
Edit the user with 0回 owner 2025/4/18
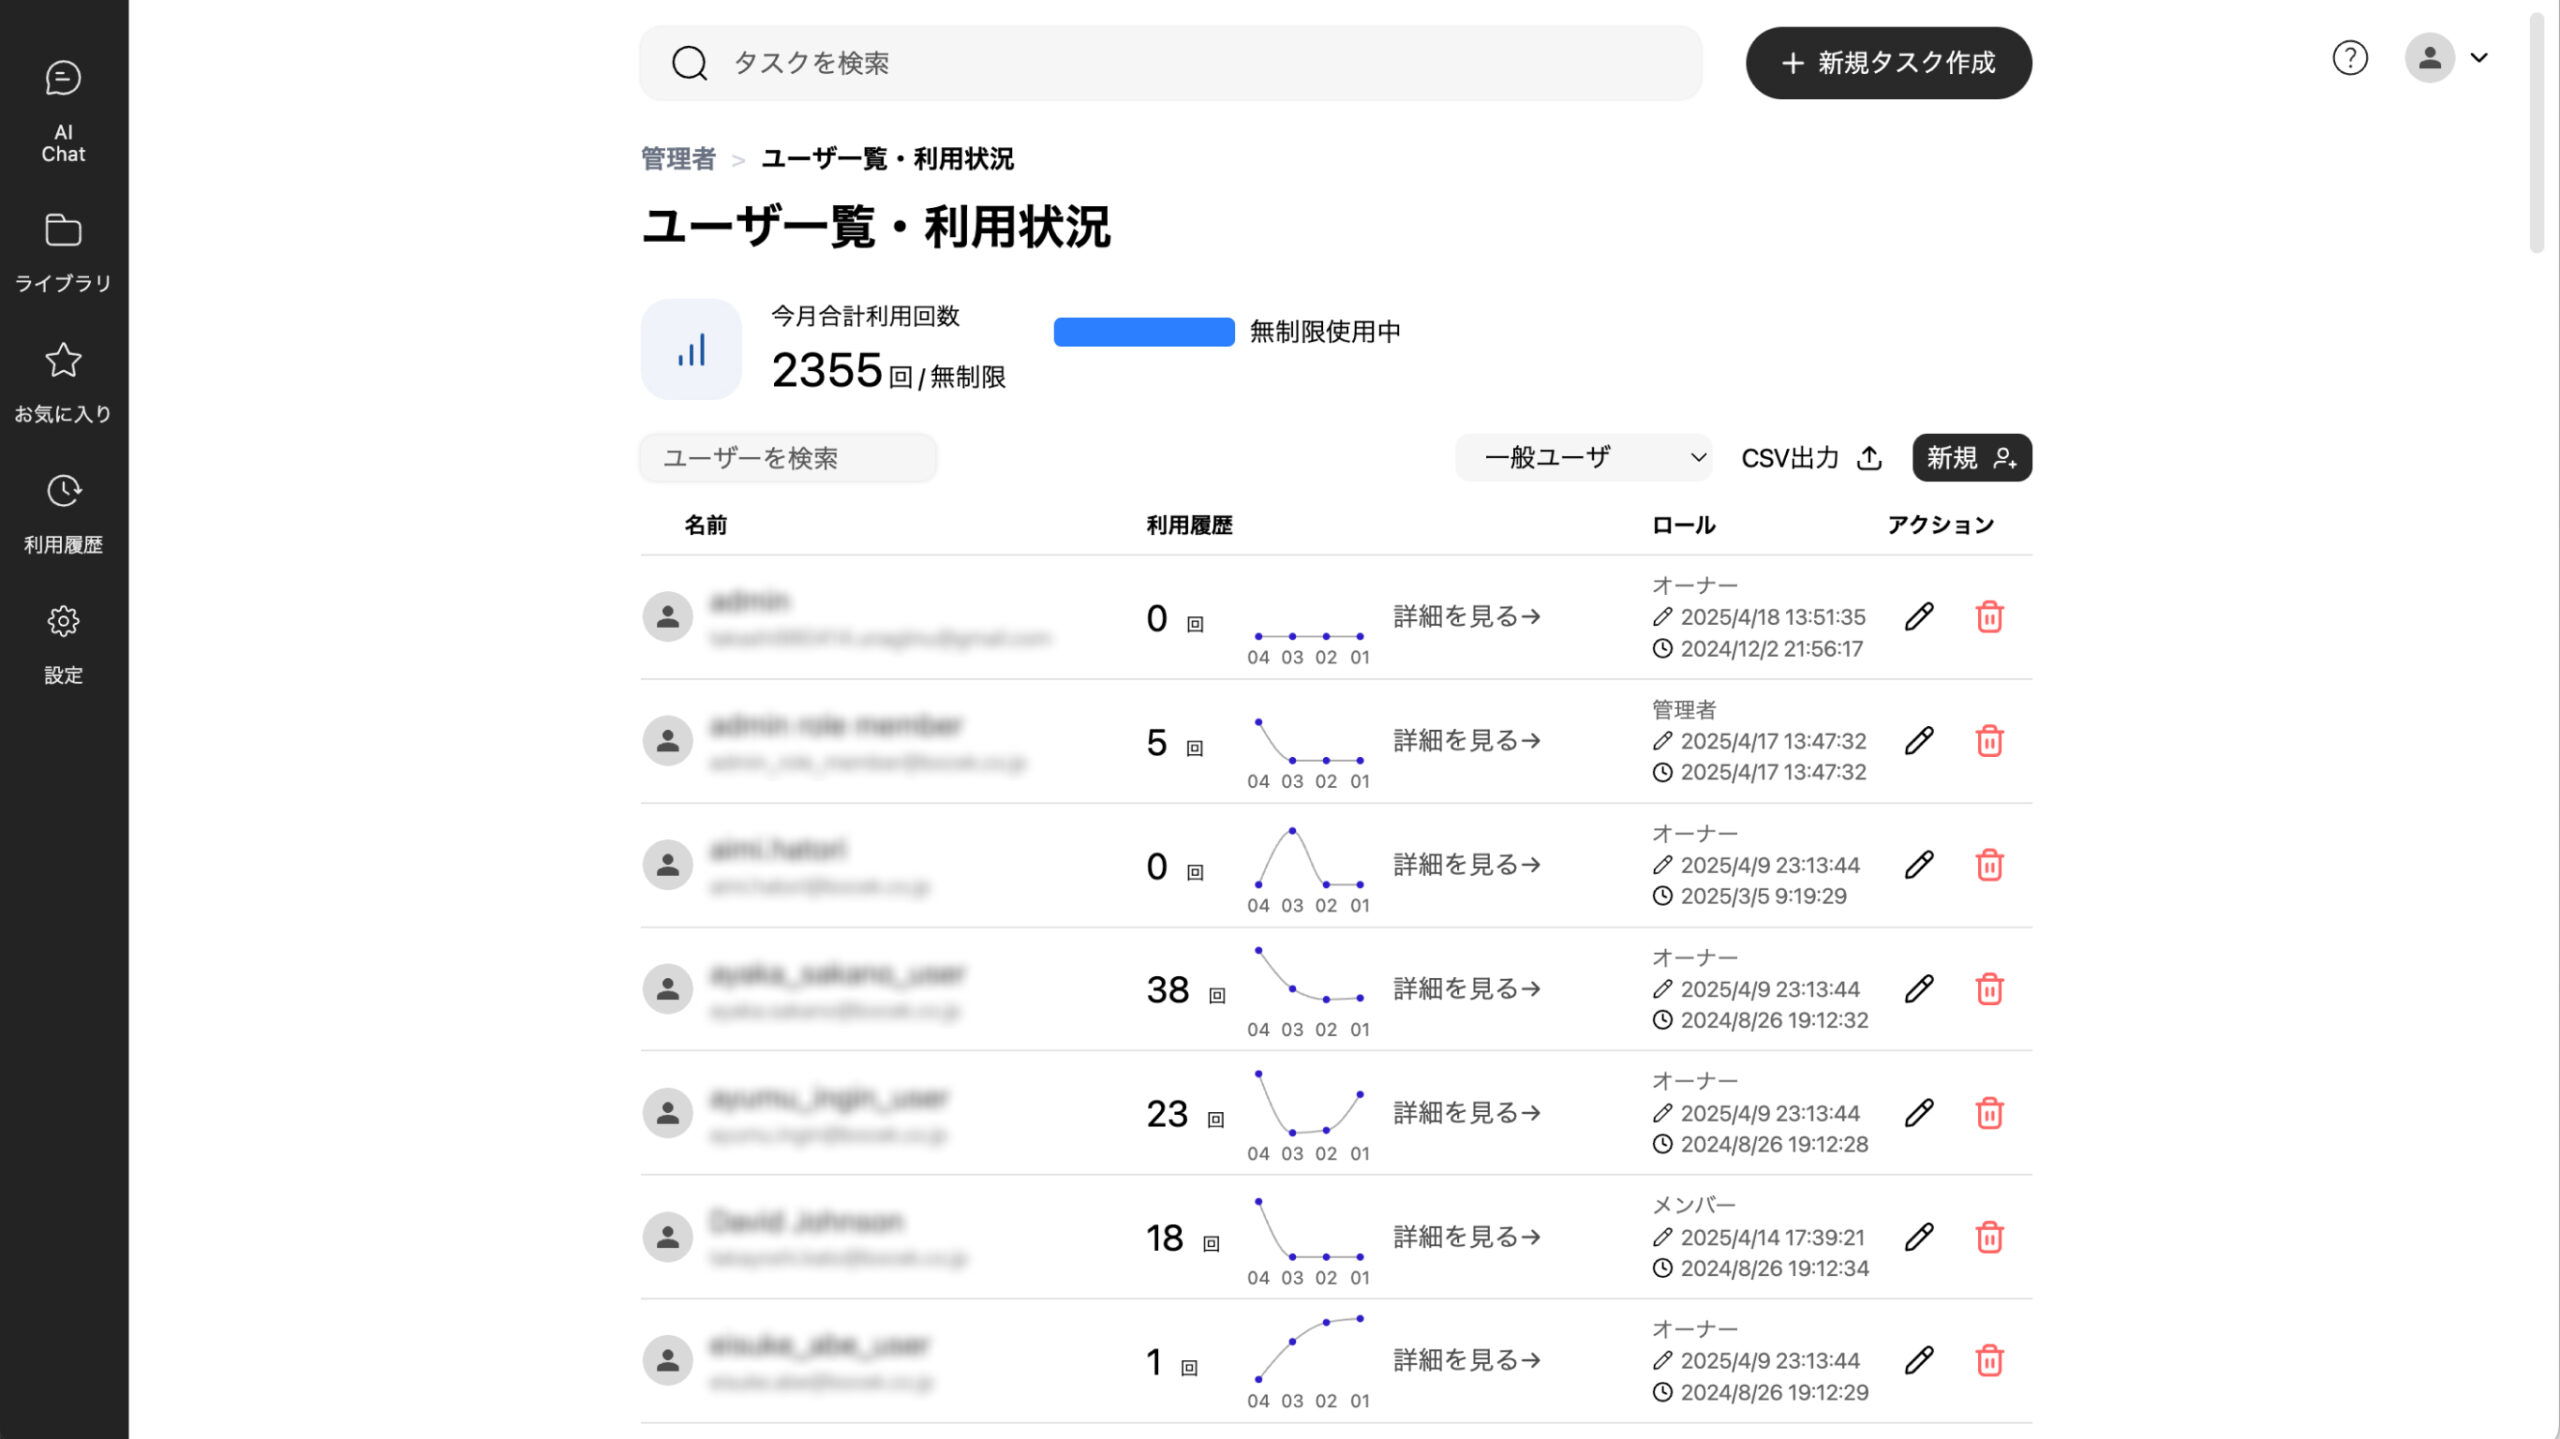1919,617
